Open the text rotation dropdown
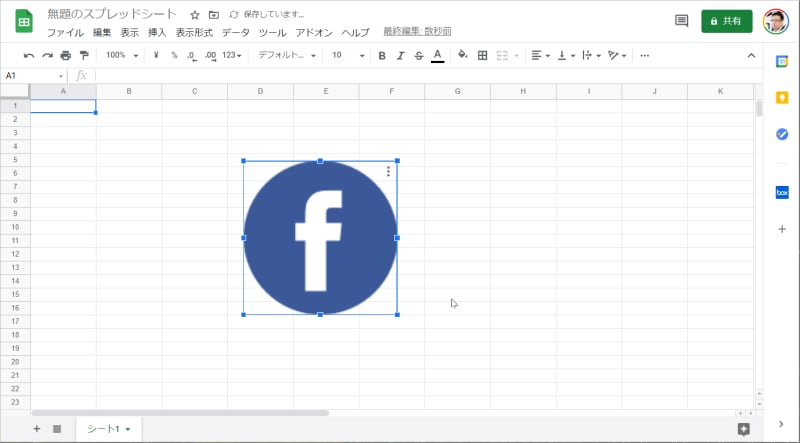 pos(617,55)
